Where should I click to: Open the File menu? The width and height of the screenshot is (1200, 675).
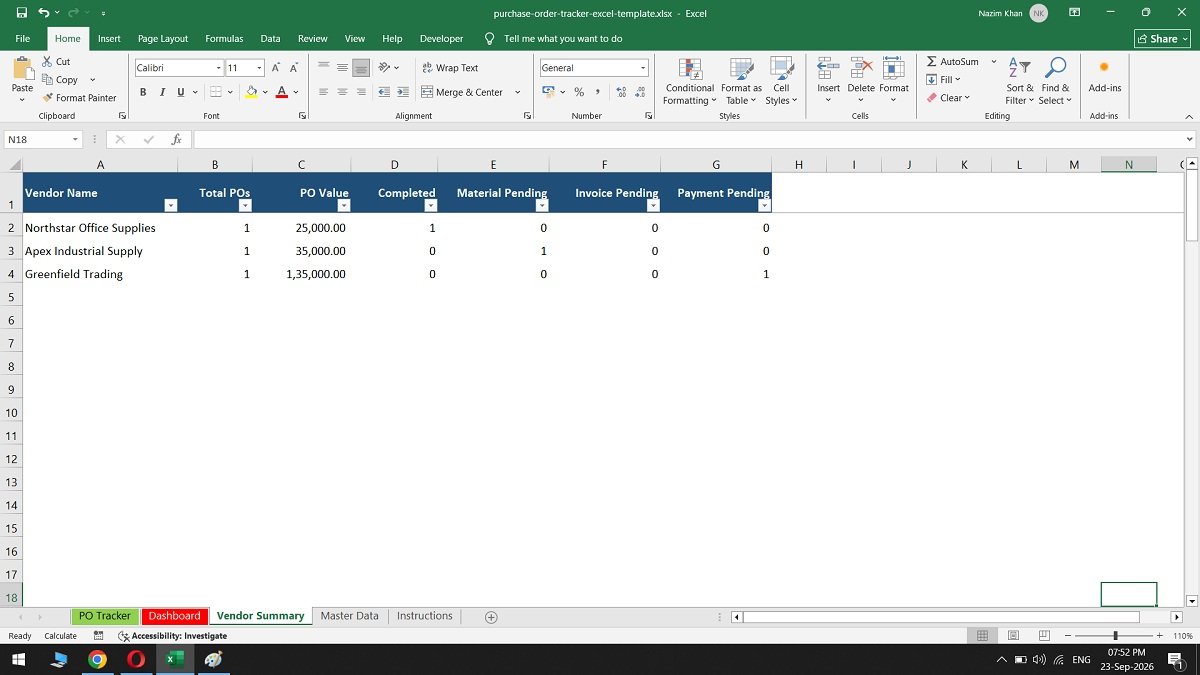(22, 38)
